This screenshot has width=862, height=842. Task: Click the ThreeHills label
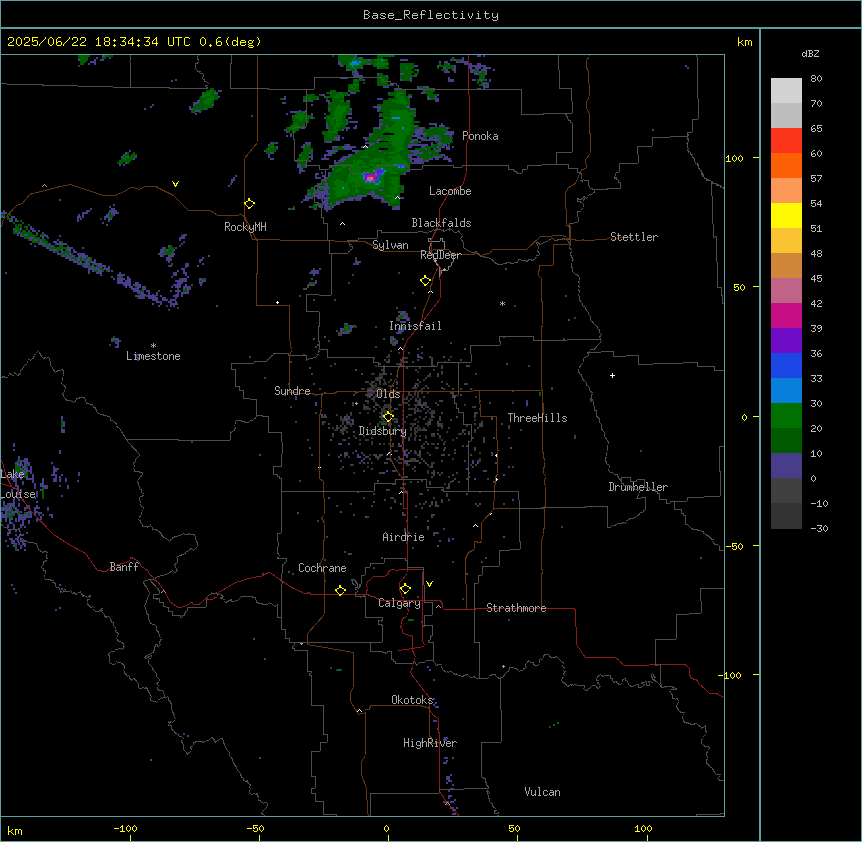pos(537,418)
